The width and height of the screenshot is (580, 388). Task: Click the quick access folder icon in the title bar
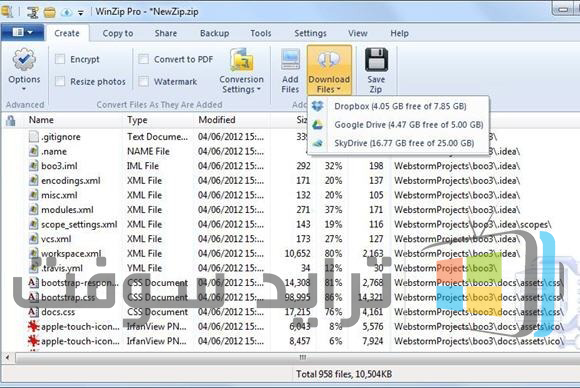click(50, 12)
